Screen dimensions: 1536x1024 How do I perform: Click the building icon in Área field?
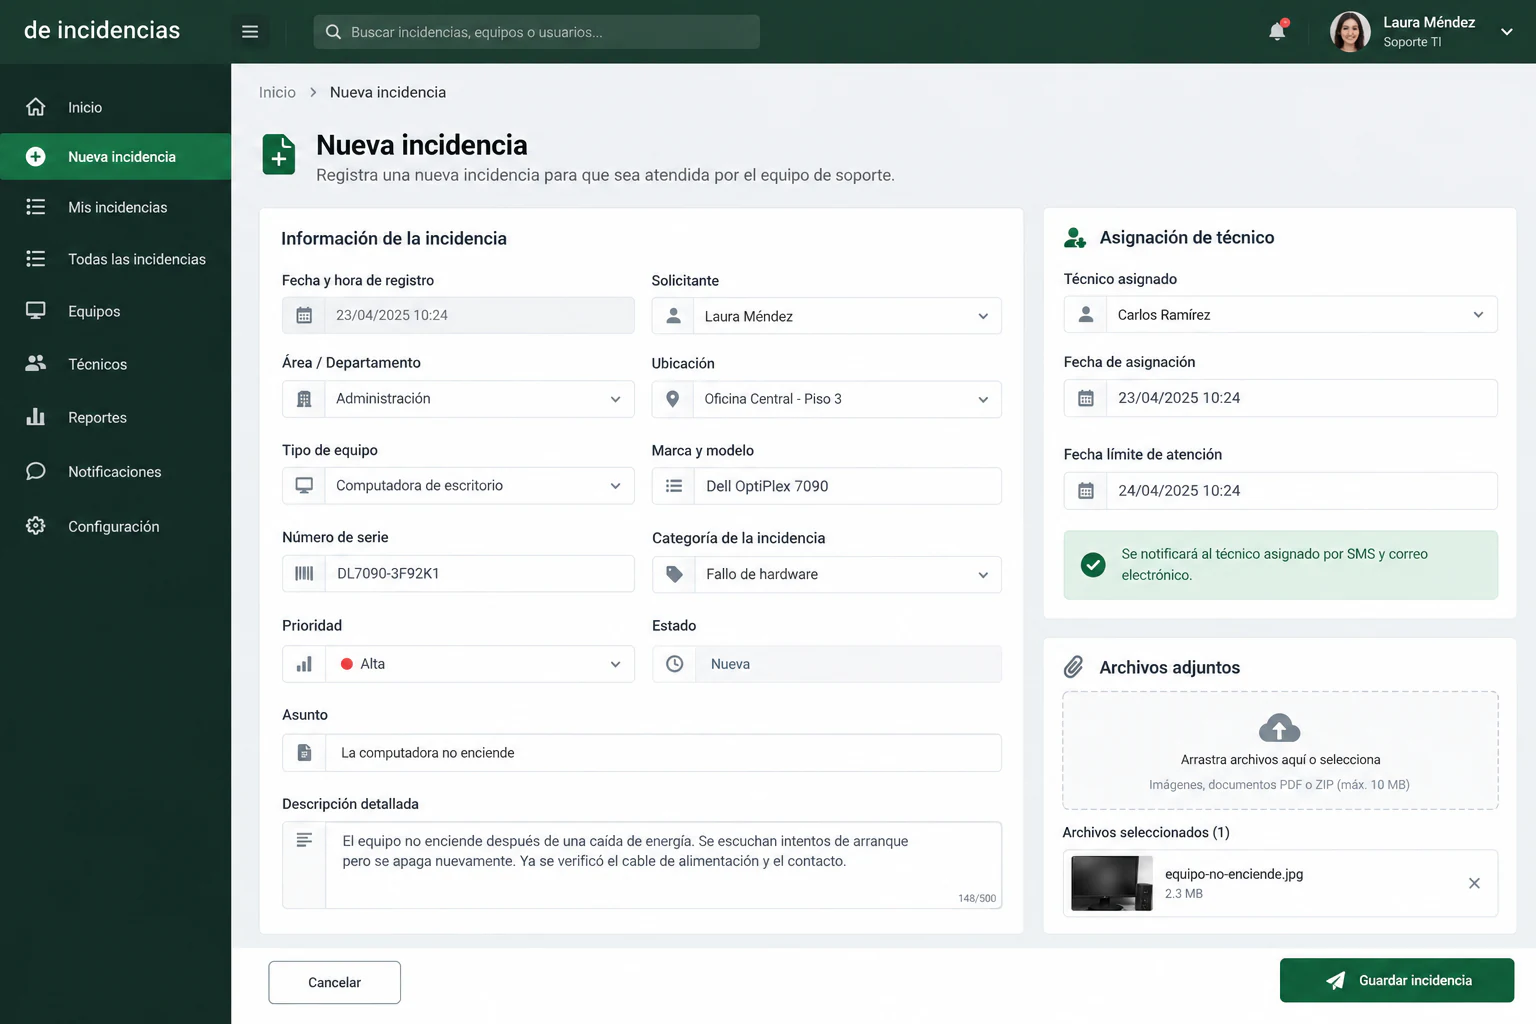pyautogui.click(x=304, y=399)
